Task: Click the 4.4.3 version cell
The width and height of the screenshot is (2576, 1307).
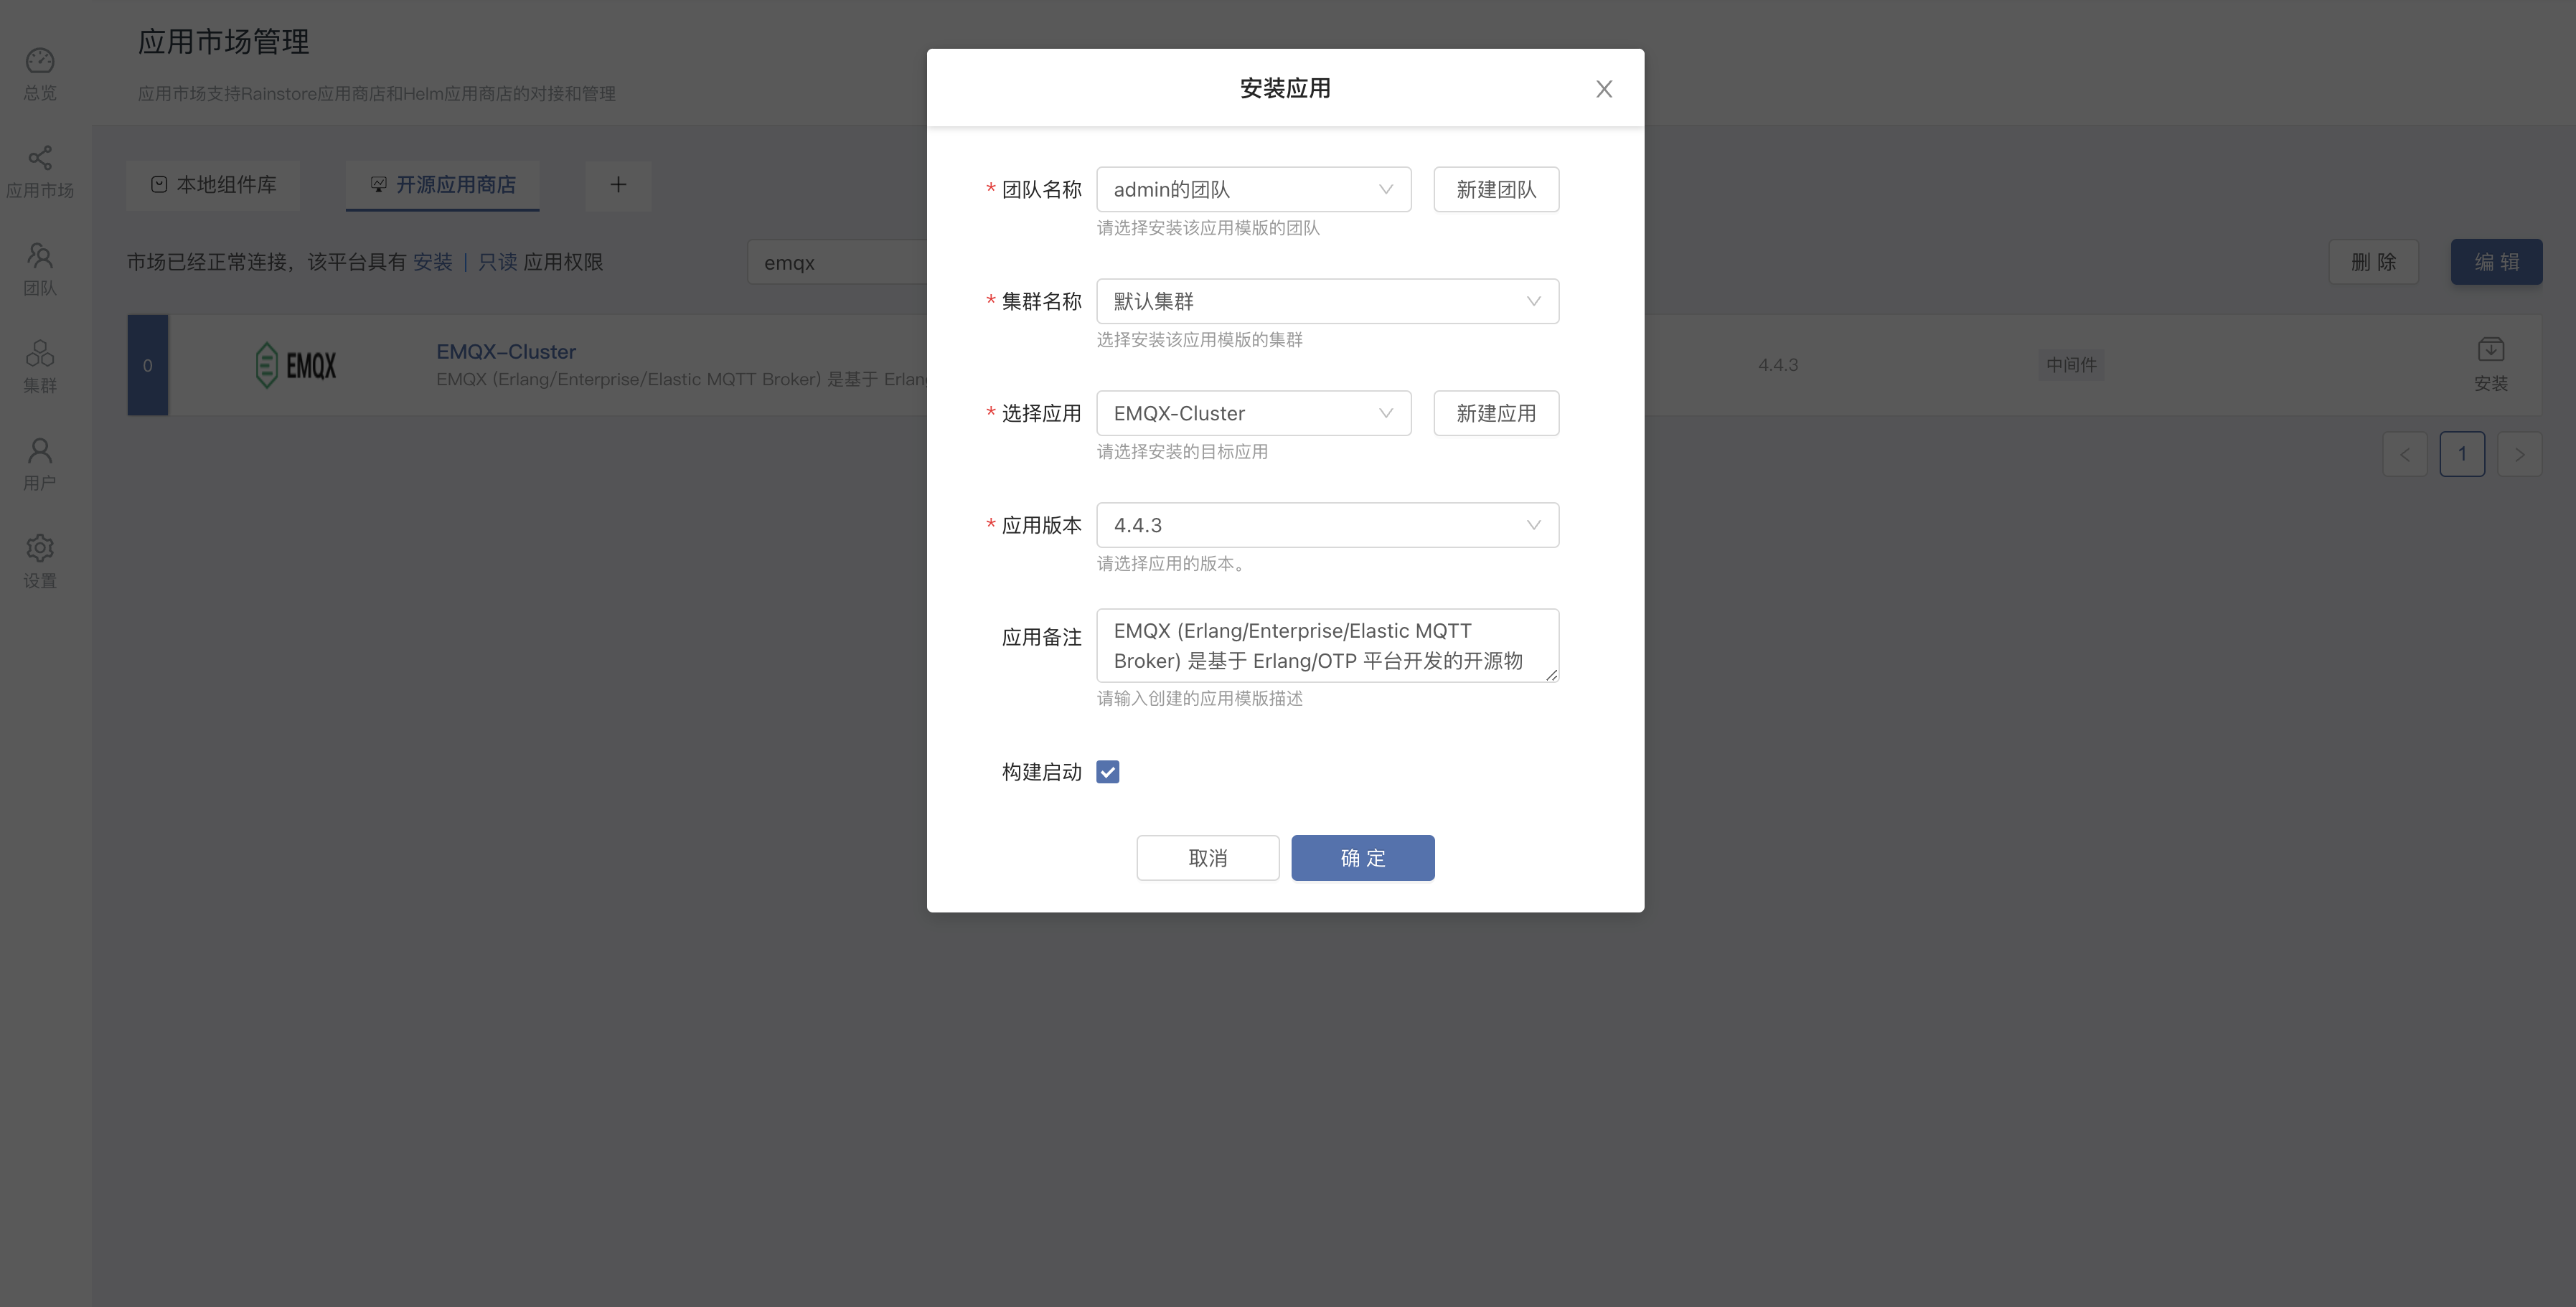Action: tap(1778, 365)
